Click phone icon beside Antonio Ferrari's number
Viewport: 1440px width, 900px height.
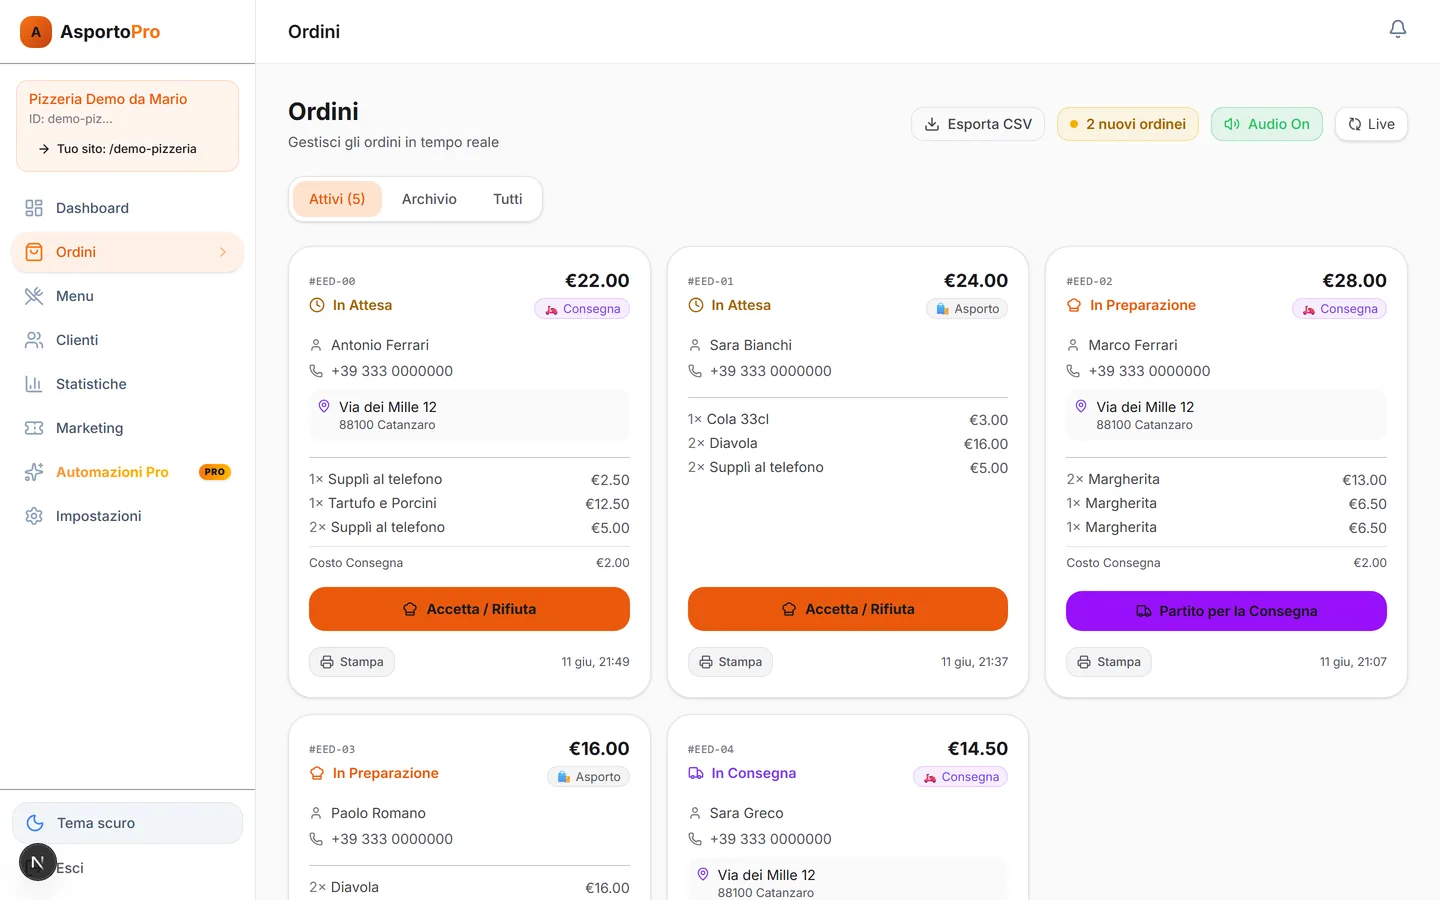(316, 371)
